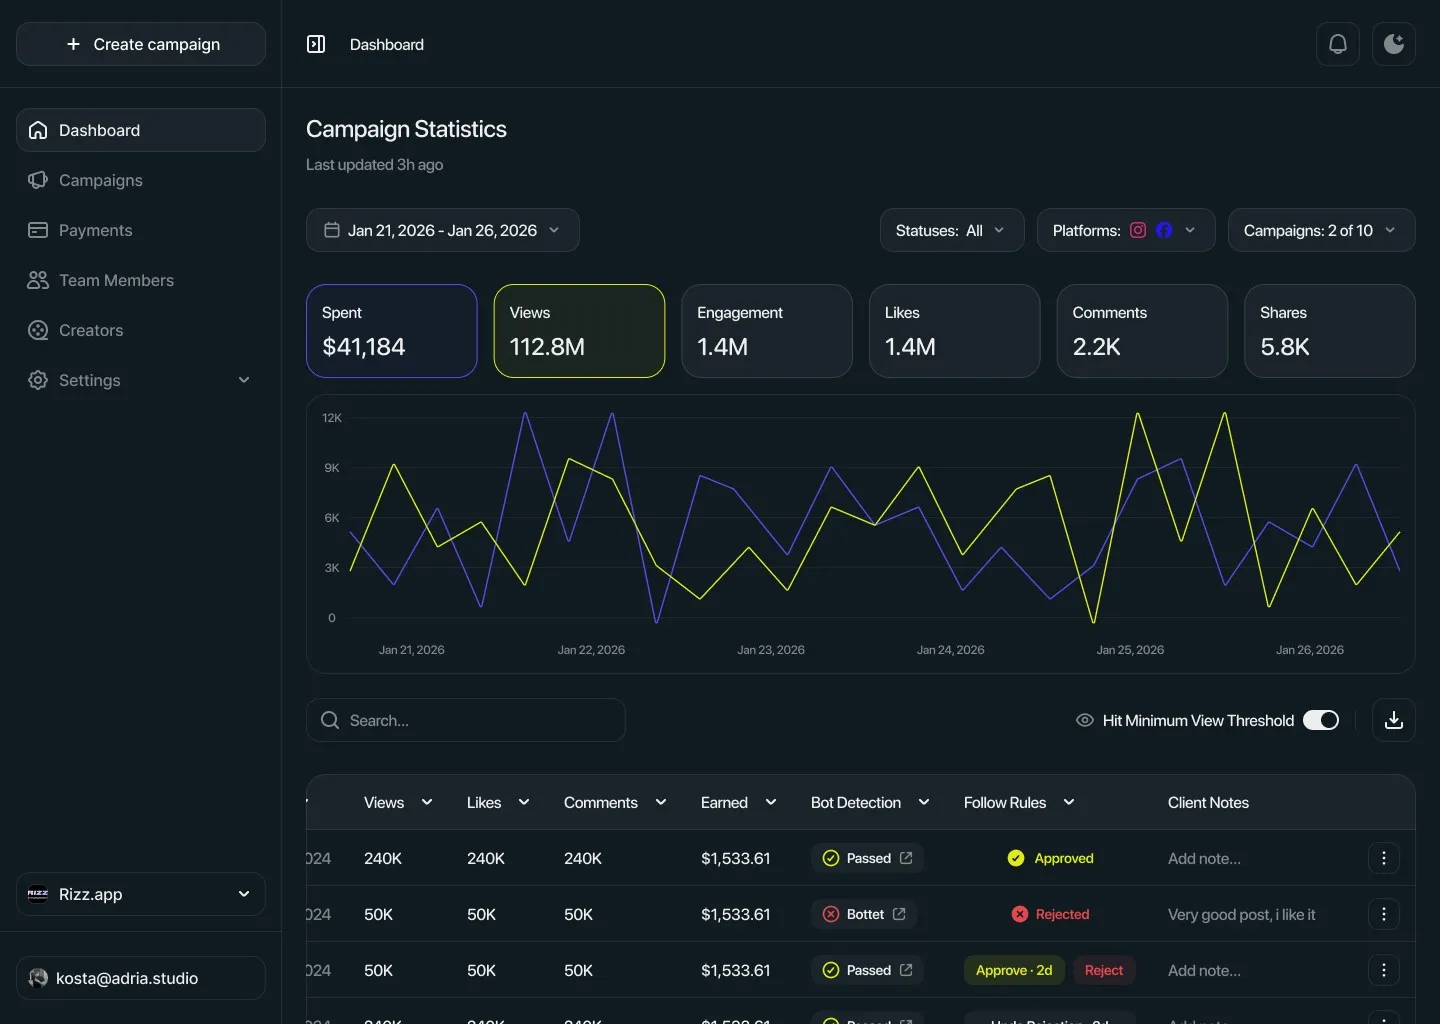This screenshot has width=1440, height=1024.
Task: Open row menu for Rejected entry
Action: (1383, 914)
